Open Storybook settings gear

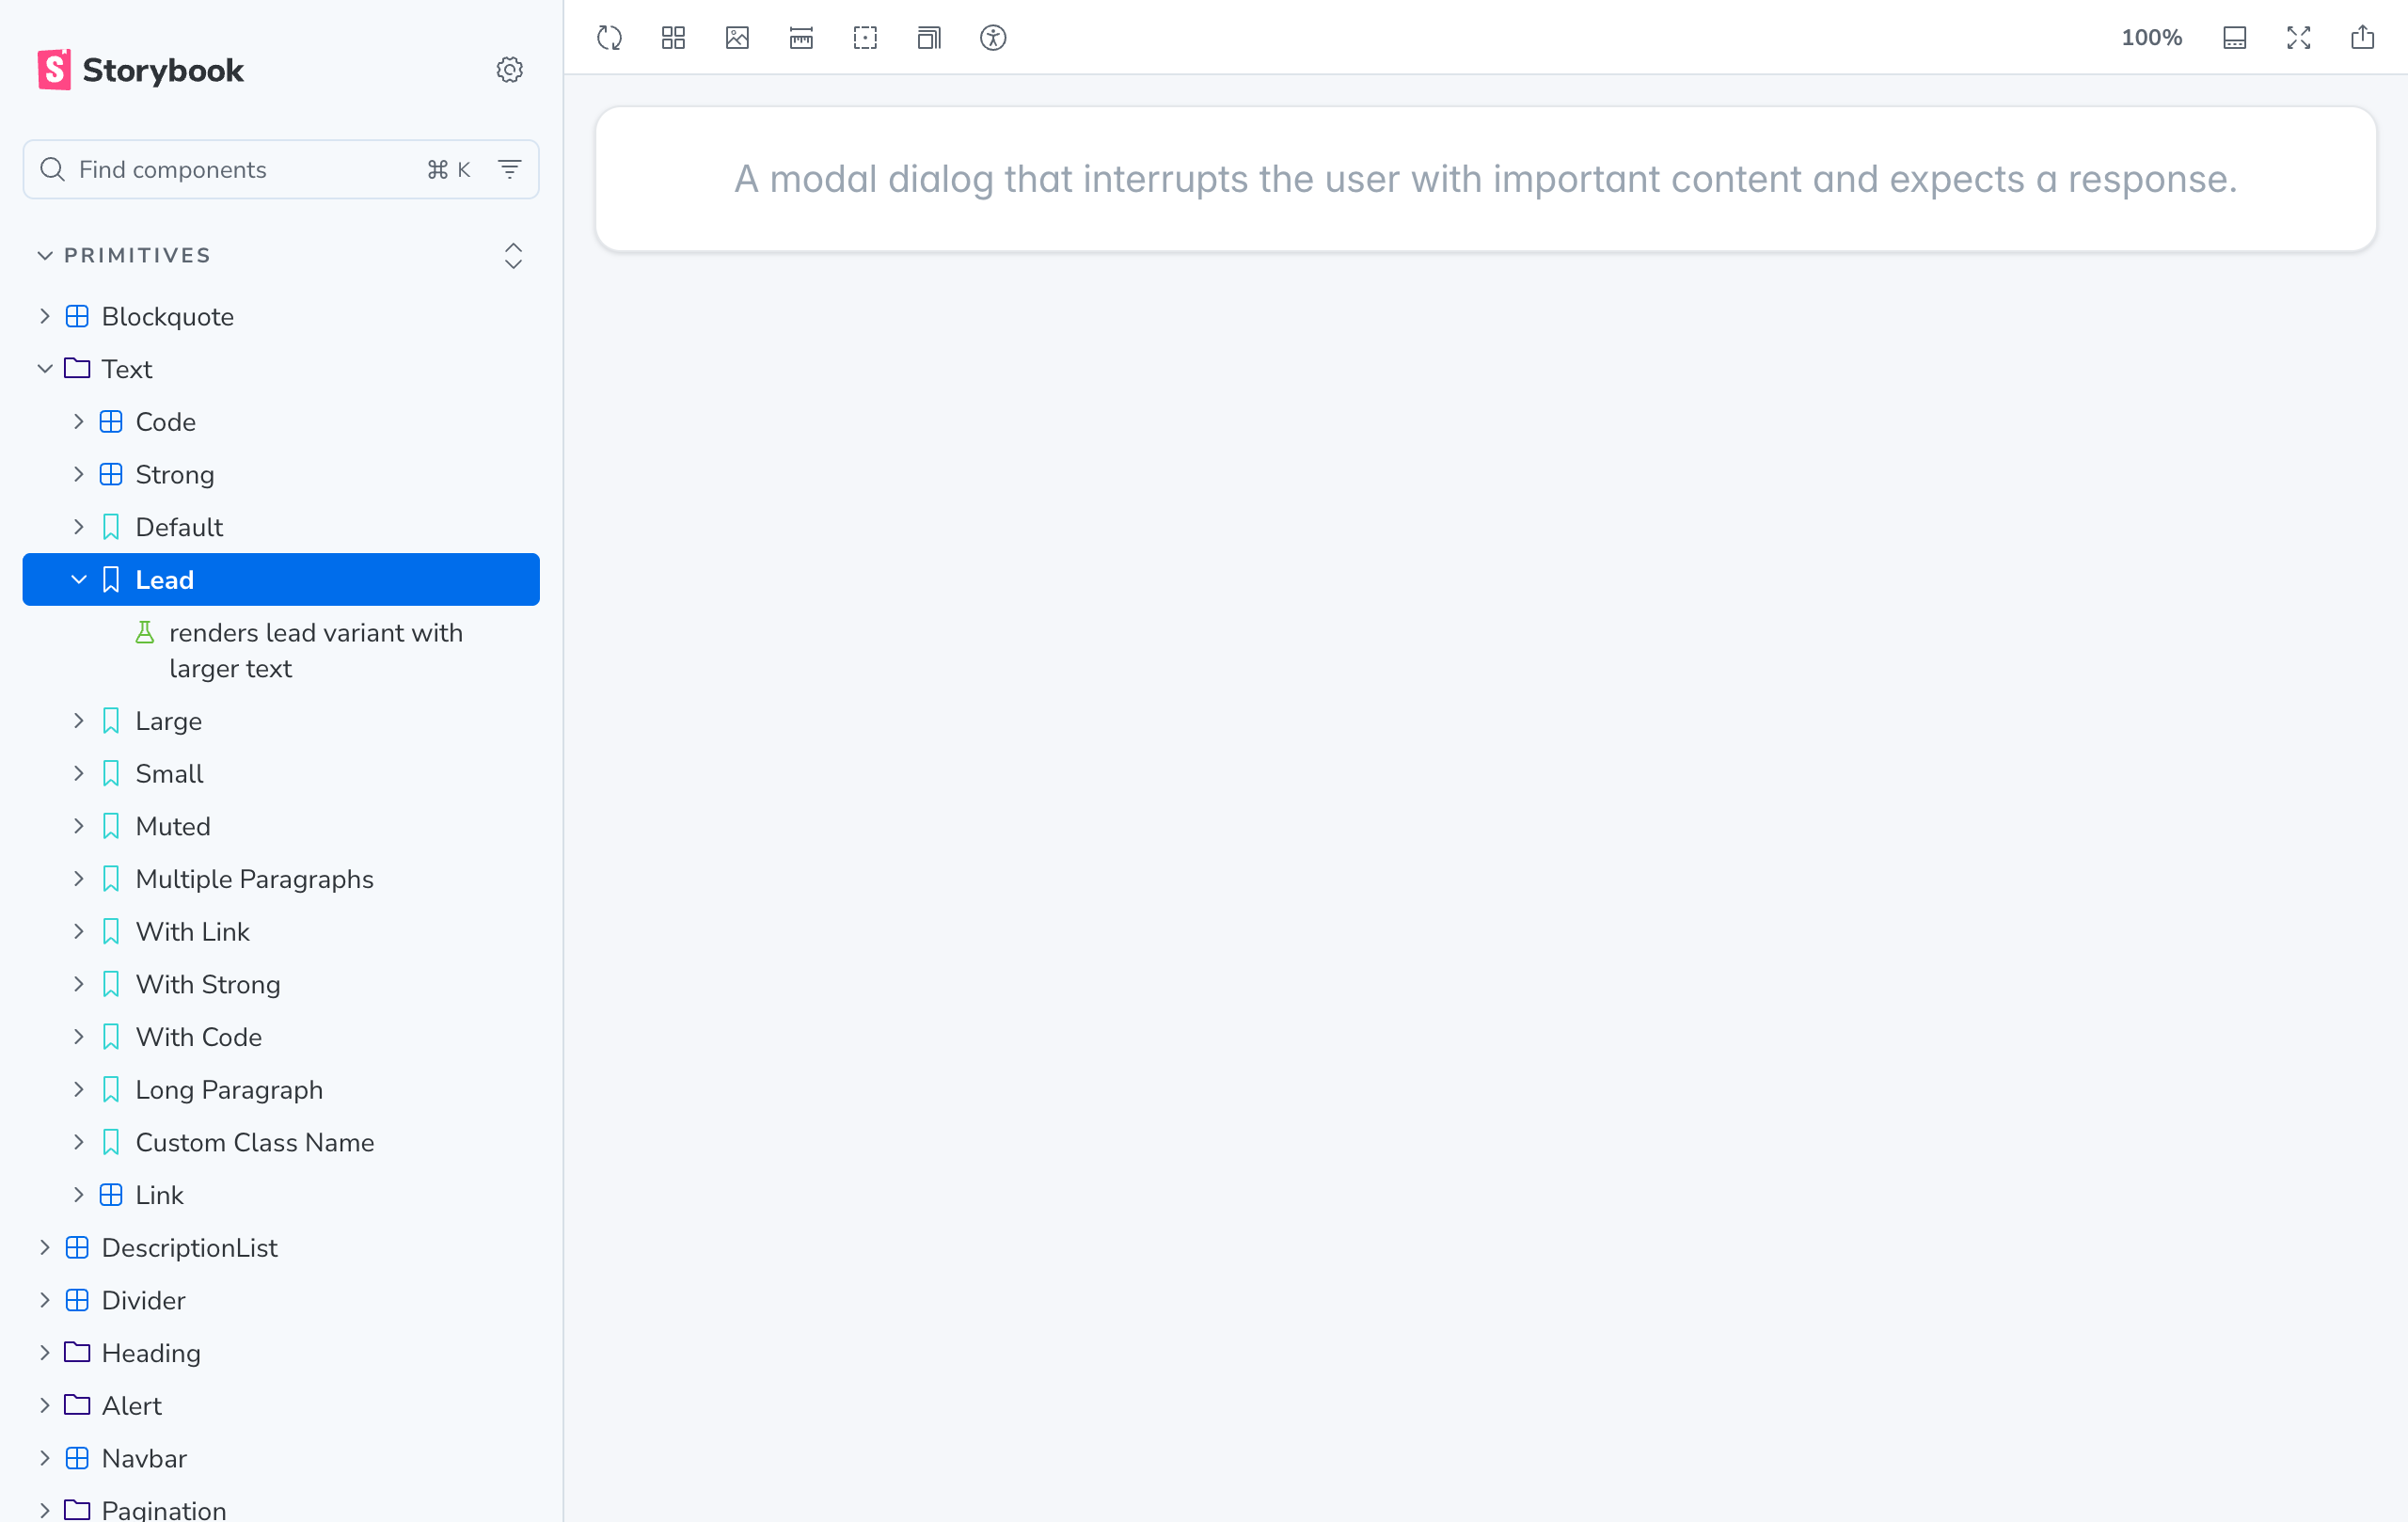pyautogui.click(x=510, y=69)
